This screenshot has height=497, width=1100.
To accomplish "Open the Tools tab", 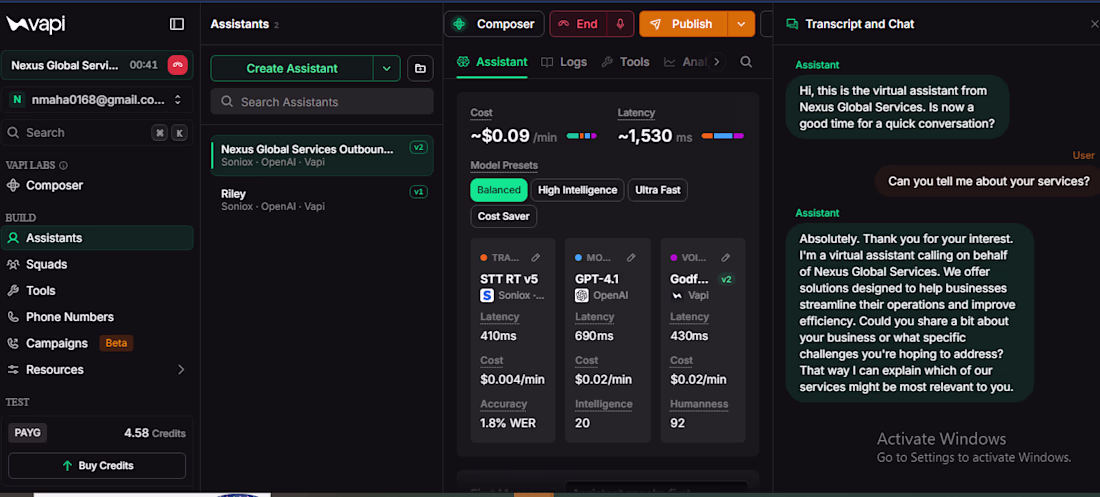I will pos(625,62).
